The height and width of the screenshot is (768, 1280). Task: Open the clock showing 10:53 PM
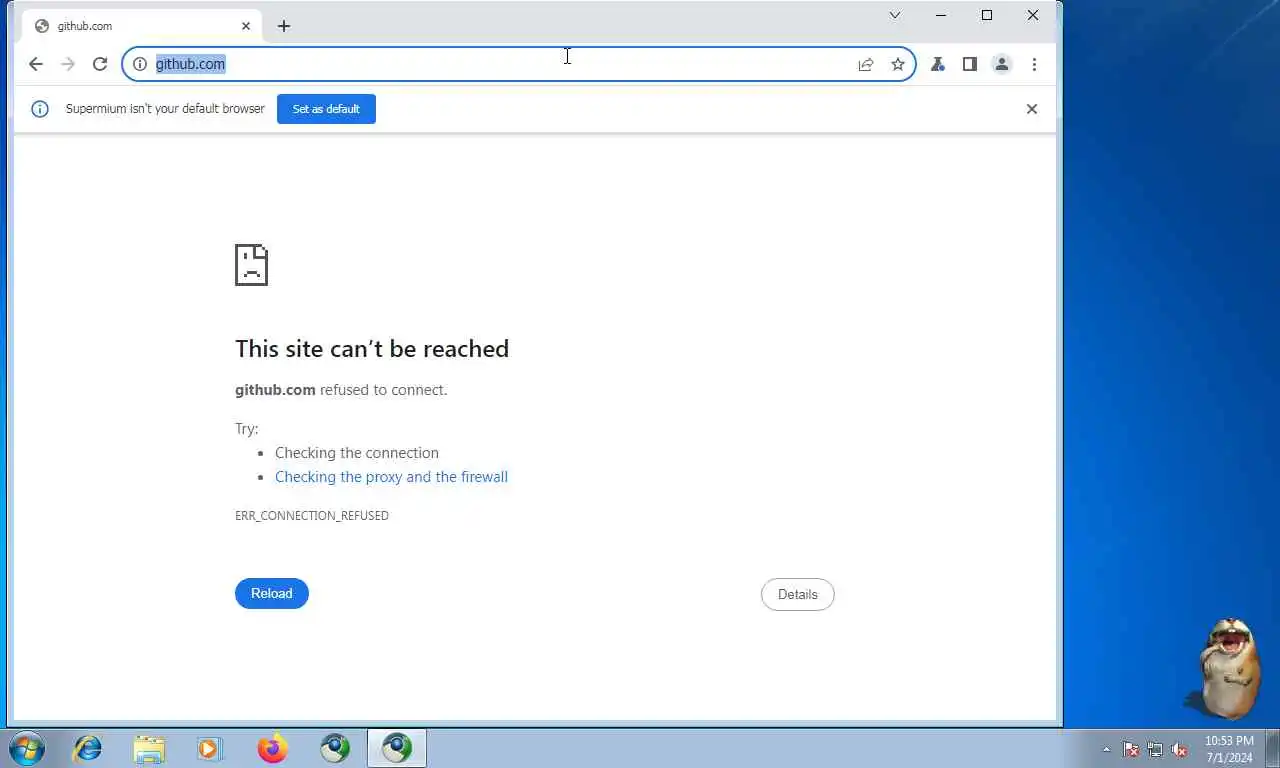[x=1229, y=749]
